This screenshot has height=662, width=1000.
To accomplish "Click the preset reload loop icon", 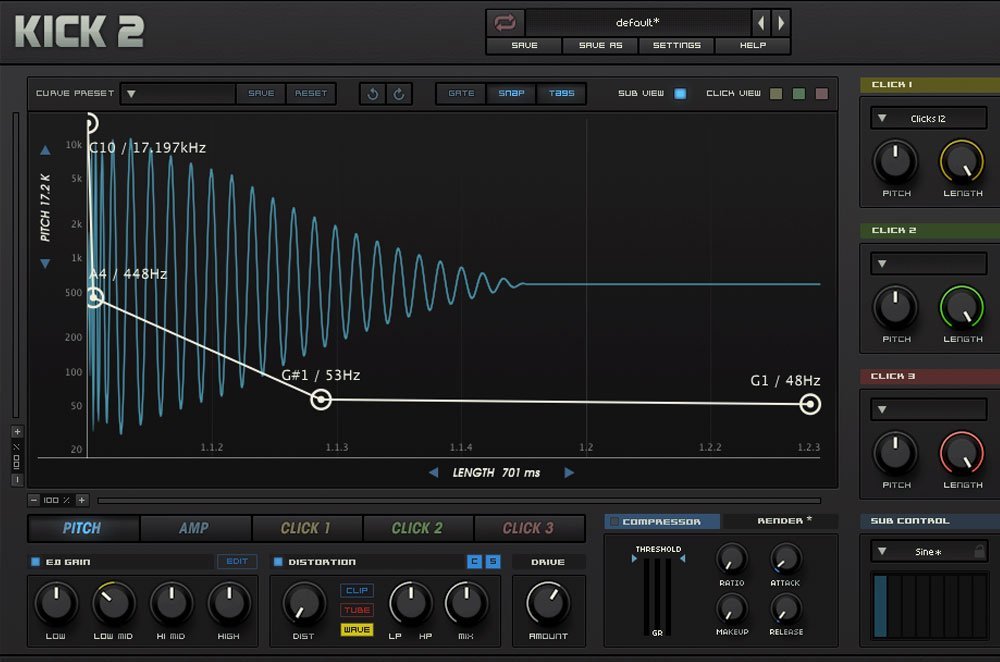I will click(x=505, y=24).
